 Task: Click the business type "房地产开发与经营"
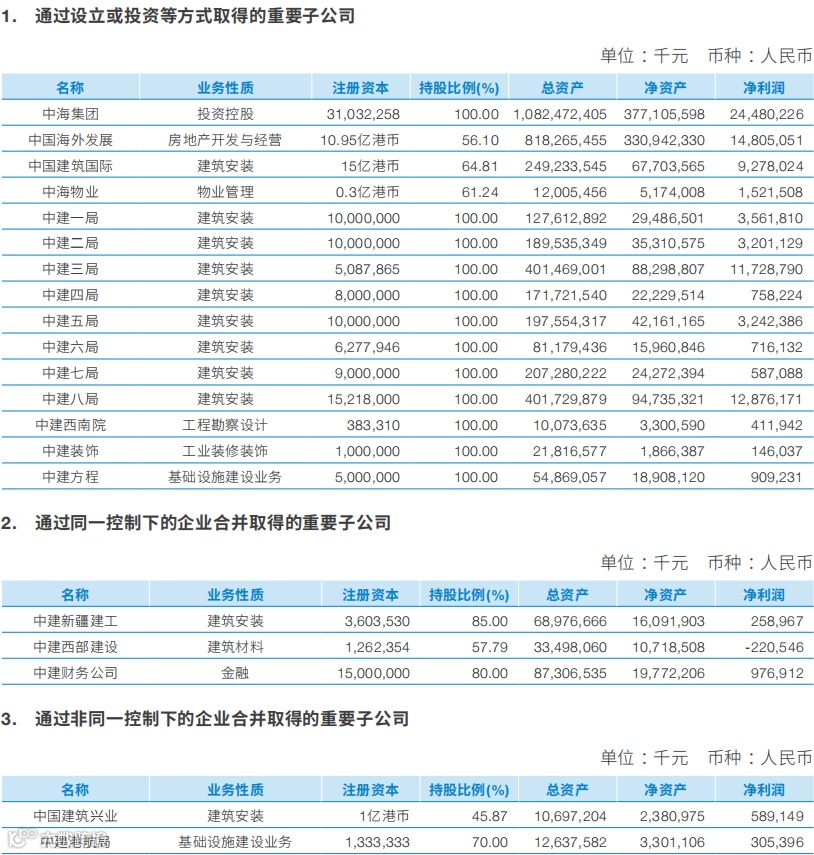[x=225, y=140]
